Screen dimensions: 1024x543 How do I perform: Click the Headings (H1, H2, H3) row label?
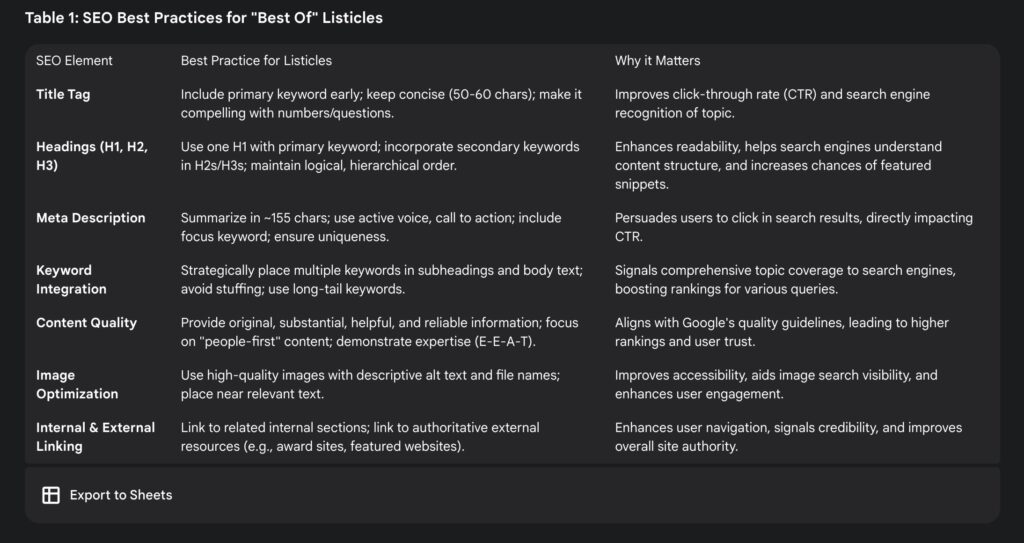(x=92, y=156)
